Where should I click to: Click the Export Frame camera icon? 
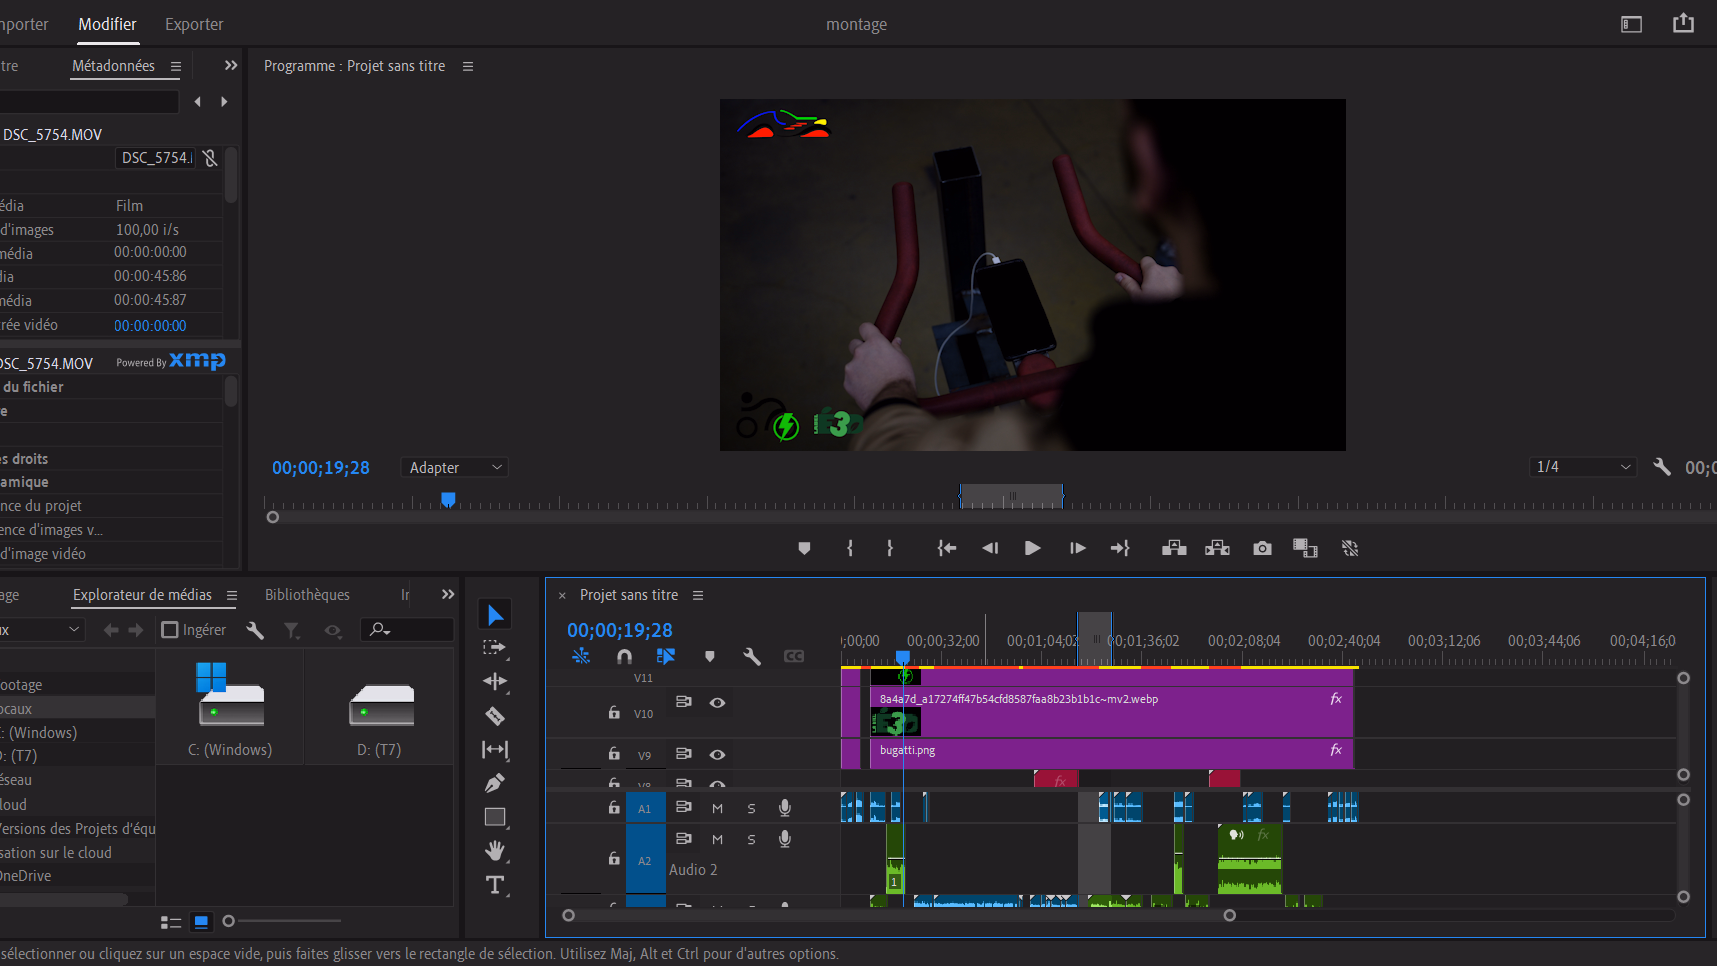pos(1262,548)
